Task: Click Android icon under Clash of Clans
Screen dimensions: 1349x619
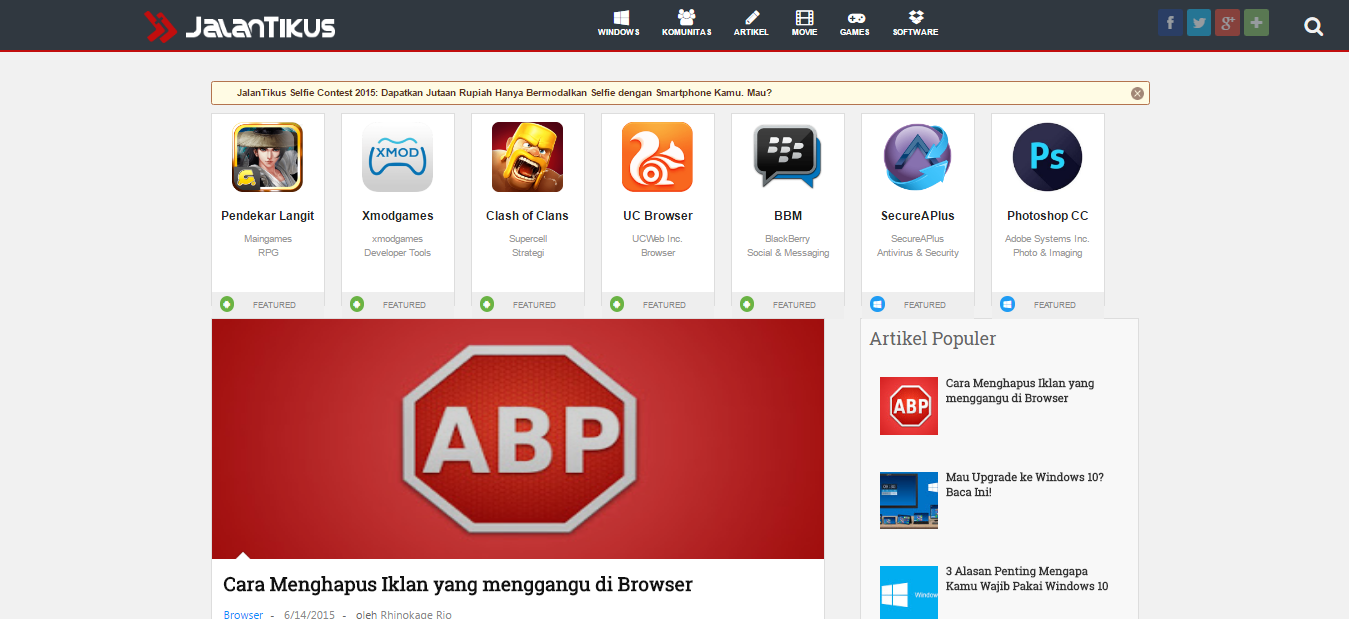Action: (487, 304)
